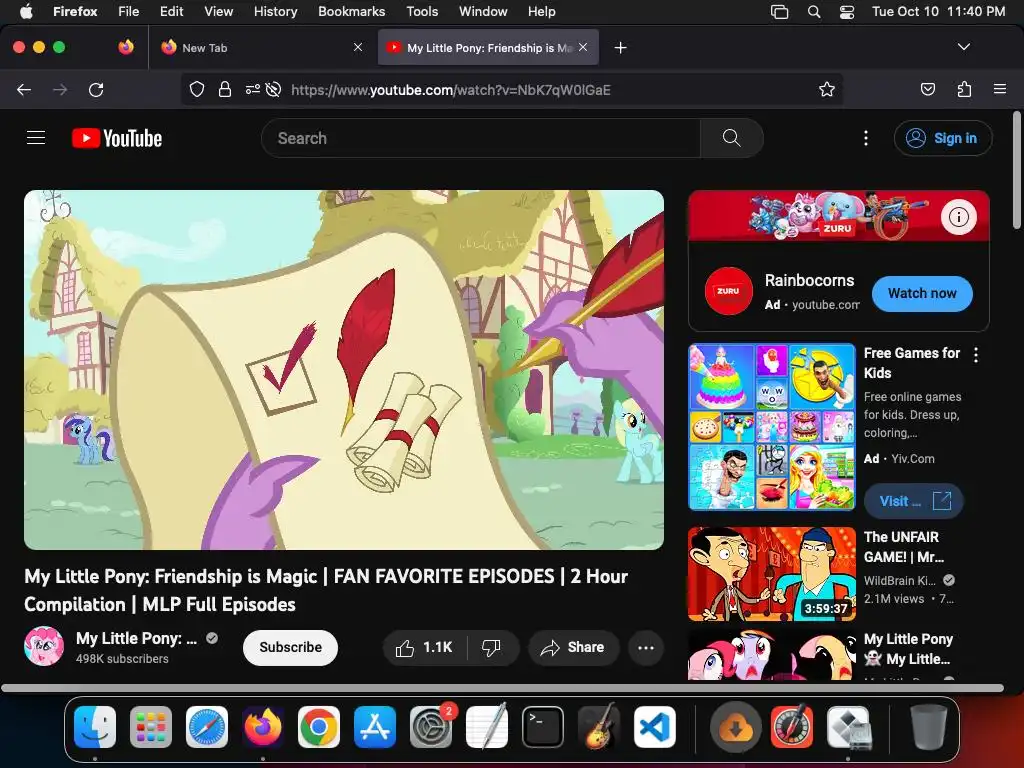Click the page vertical scrollbar
This screenshot has height=768, width=1024.
tap(1016, 170)
